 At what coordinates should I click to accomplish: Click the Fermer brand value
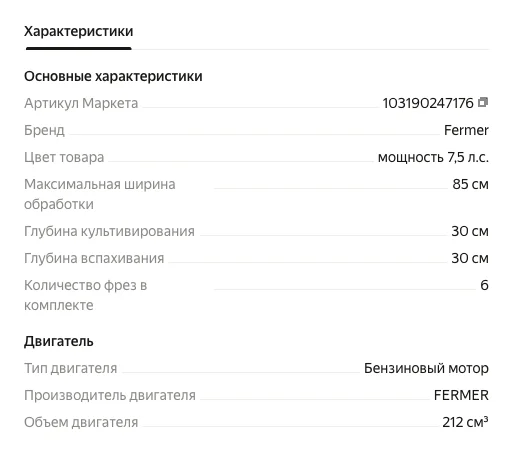pos(466,130)
